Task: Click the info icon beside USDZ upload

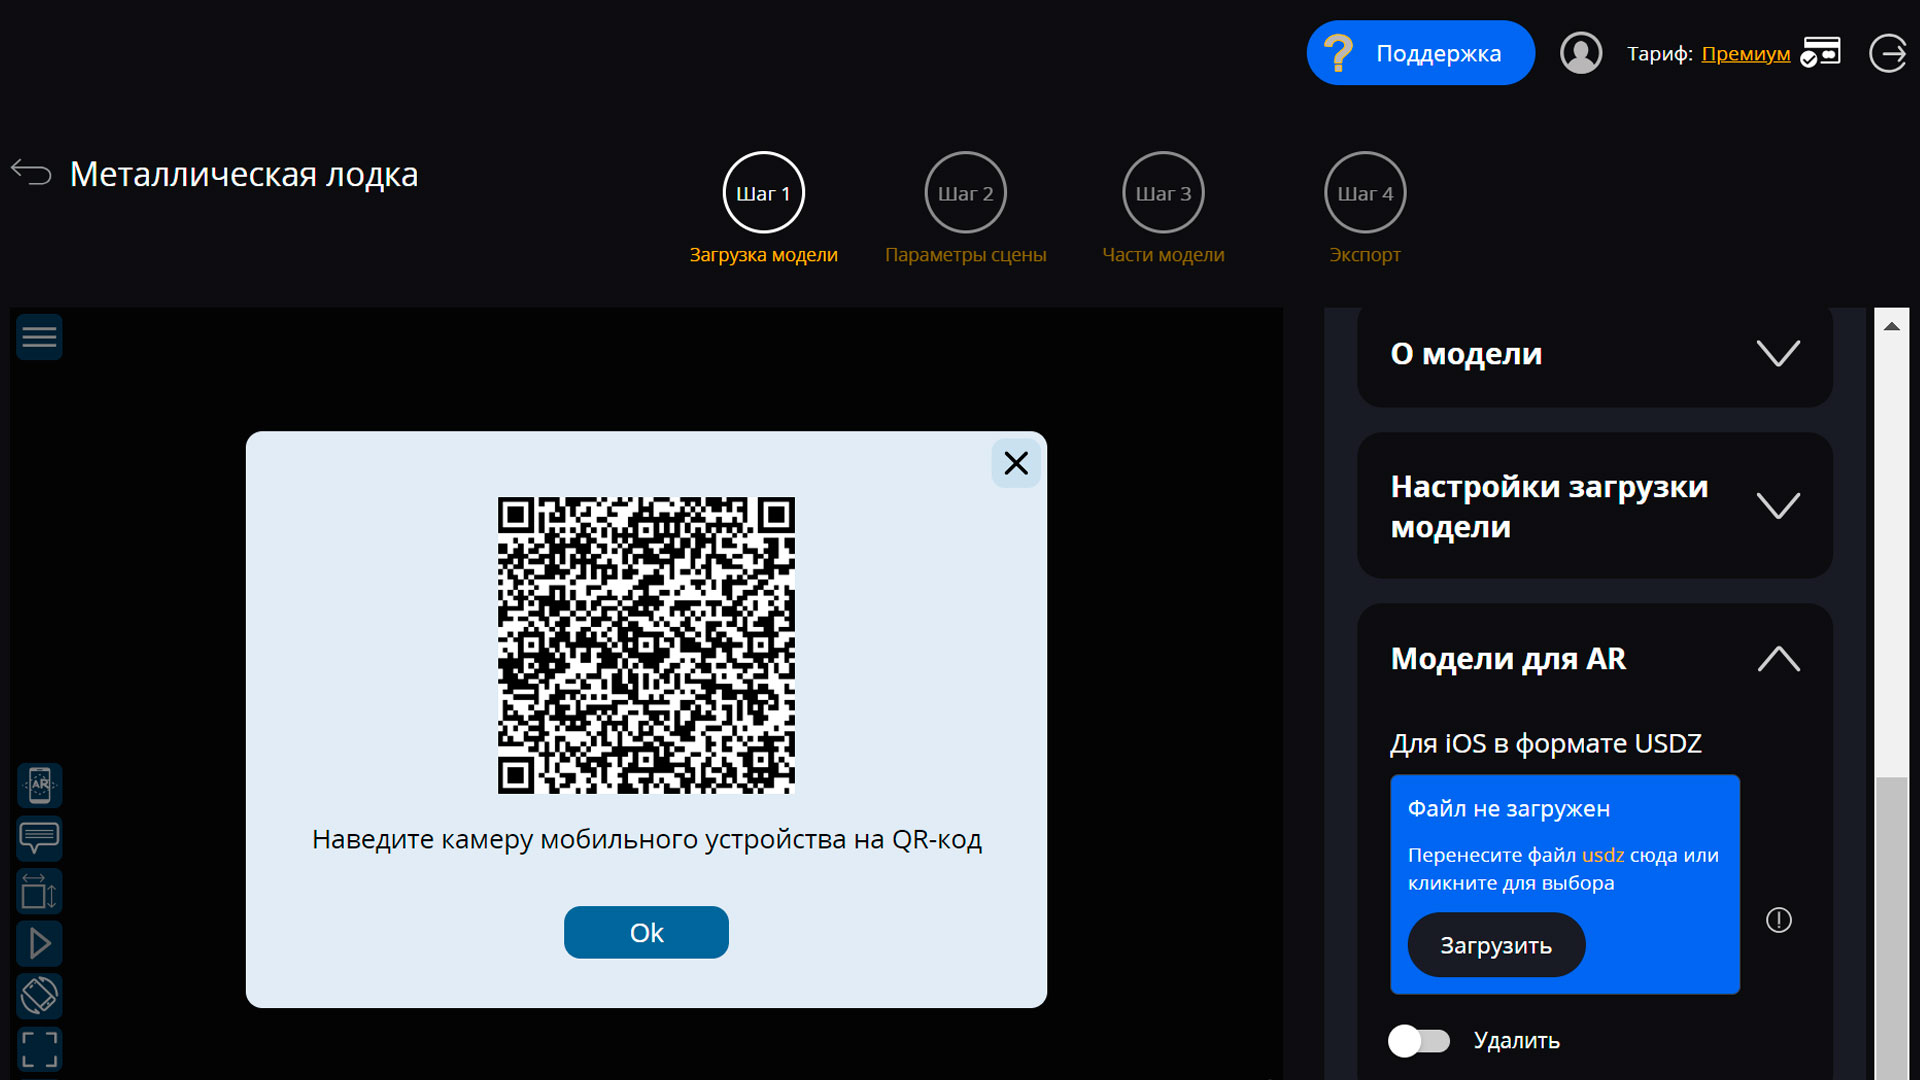Action: pos(1778,920)
